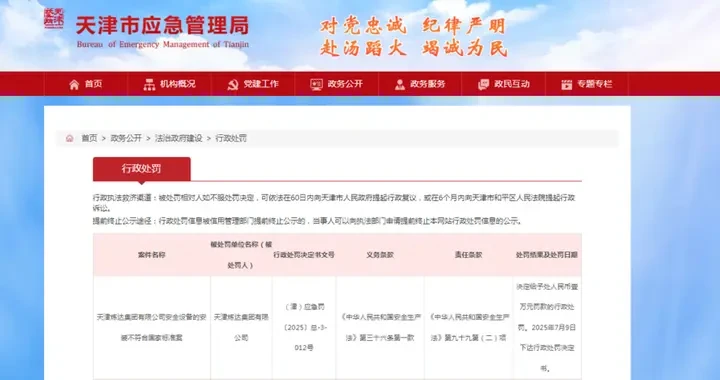Click the case name cell 天津辉达集团有限公司安全设备
This screenshot has width=720, height=380.
pos(152,327)
